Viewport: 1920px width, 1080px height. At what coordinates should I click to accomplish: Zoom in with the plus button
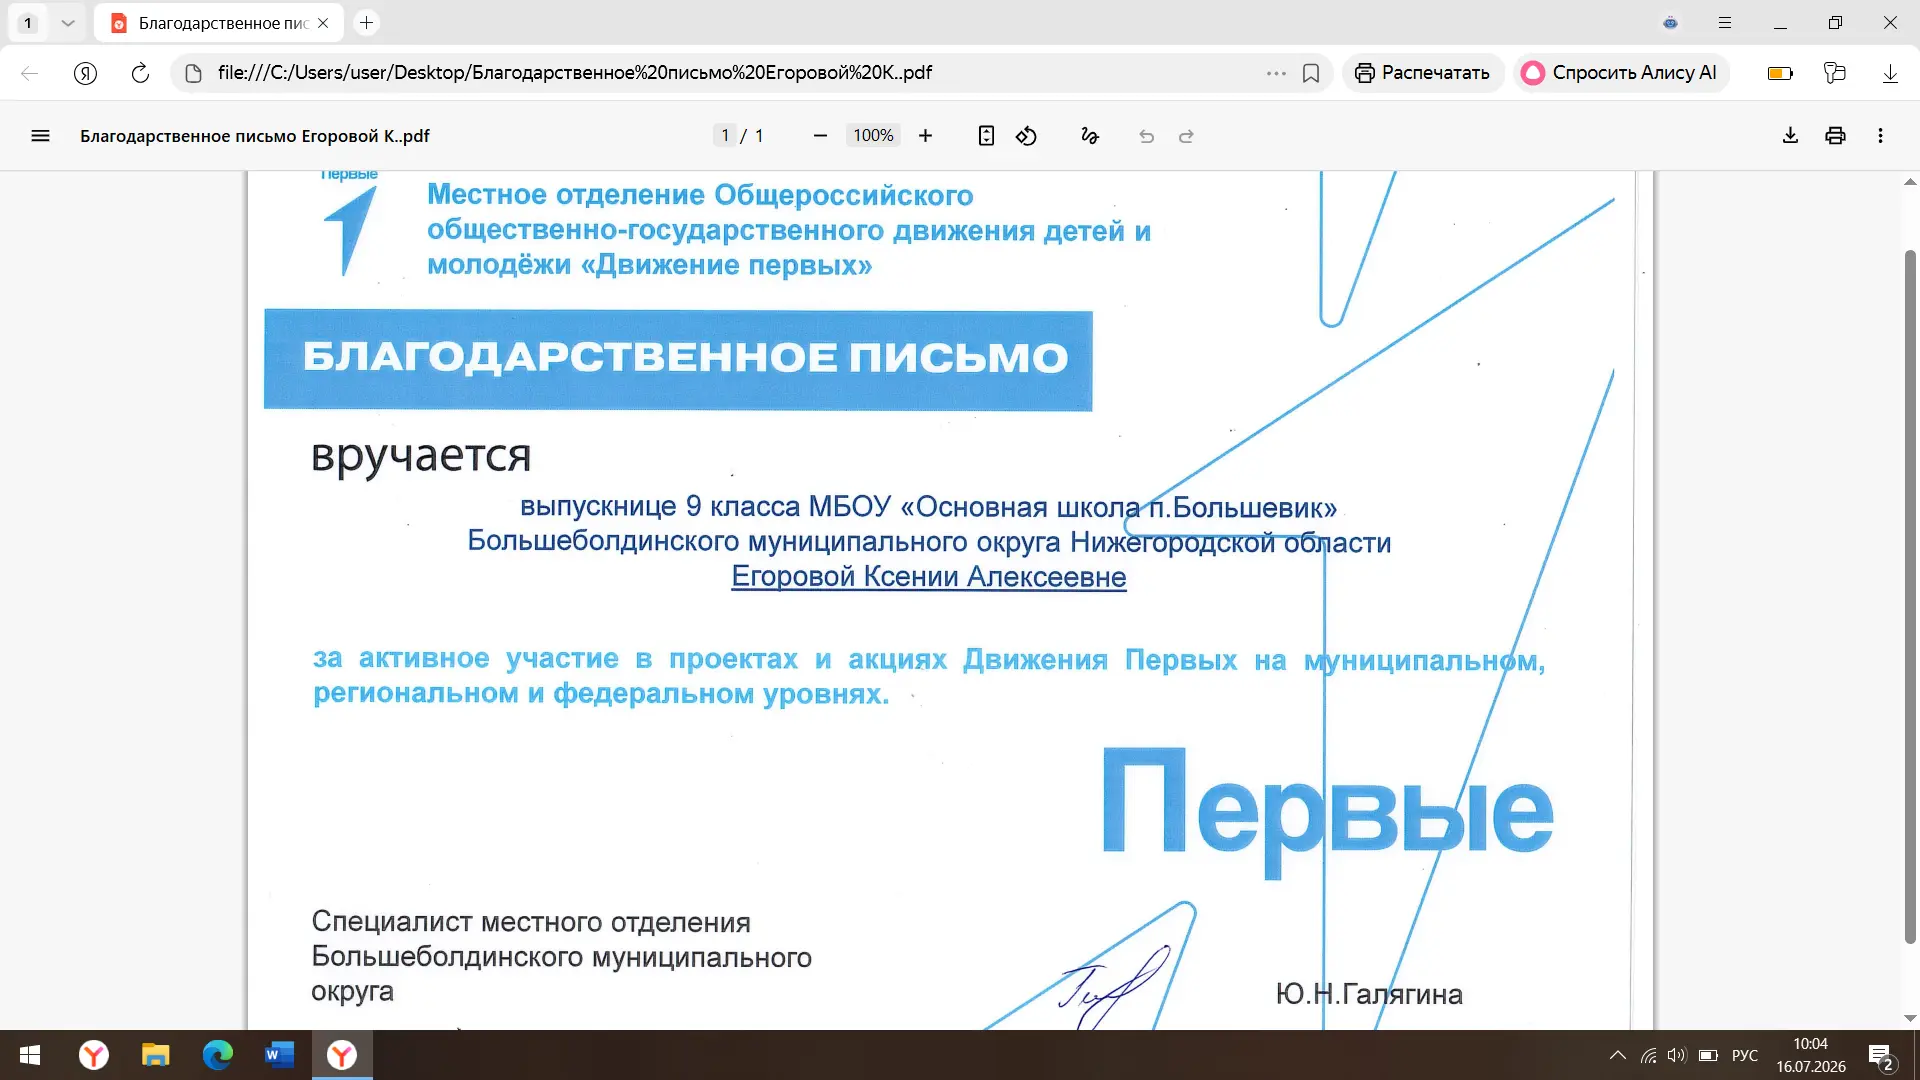pyautogui.click(x=925, y=136)
